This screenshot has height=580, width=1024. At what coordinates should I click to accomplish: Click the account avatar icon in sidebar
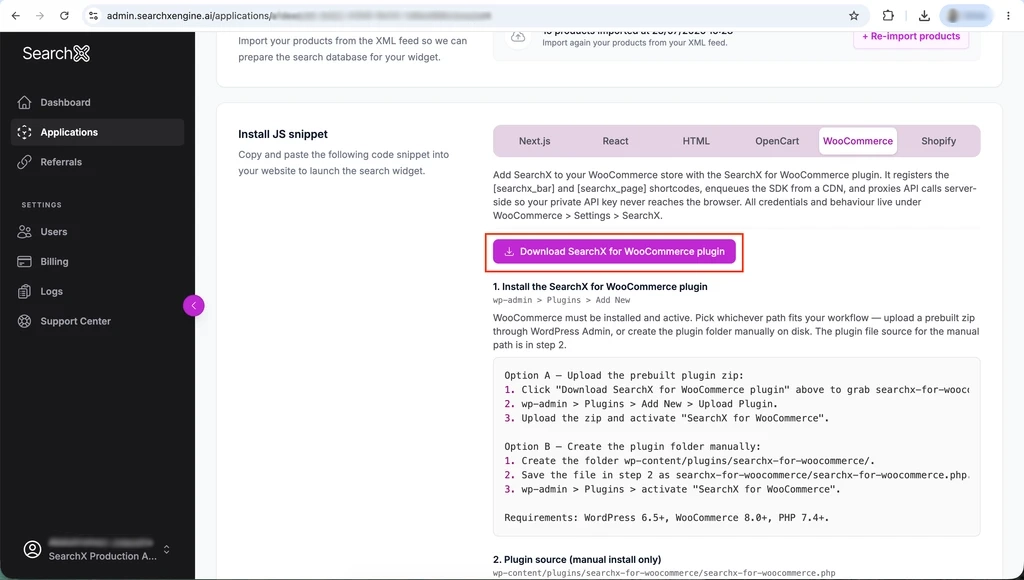tap(32, 549)
